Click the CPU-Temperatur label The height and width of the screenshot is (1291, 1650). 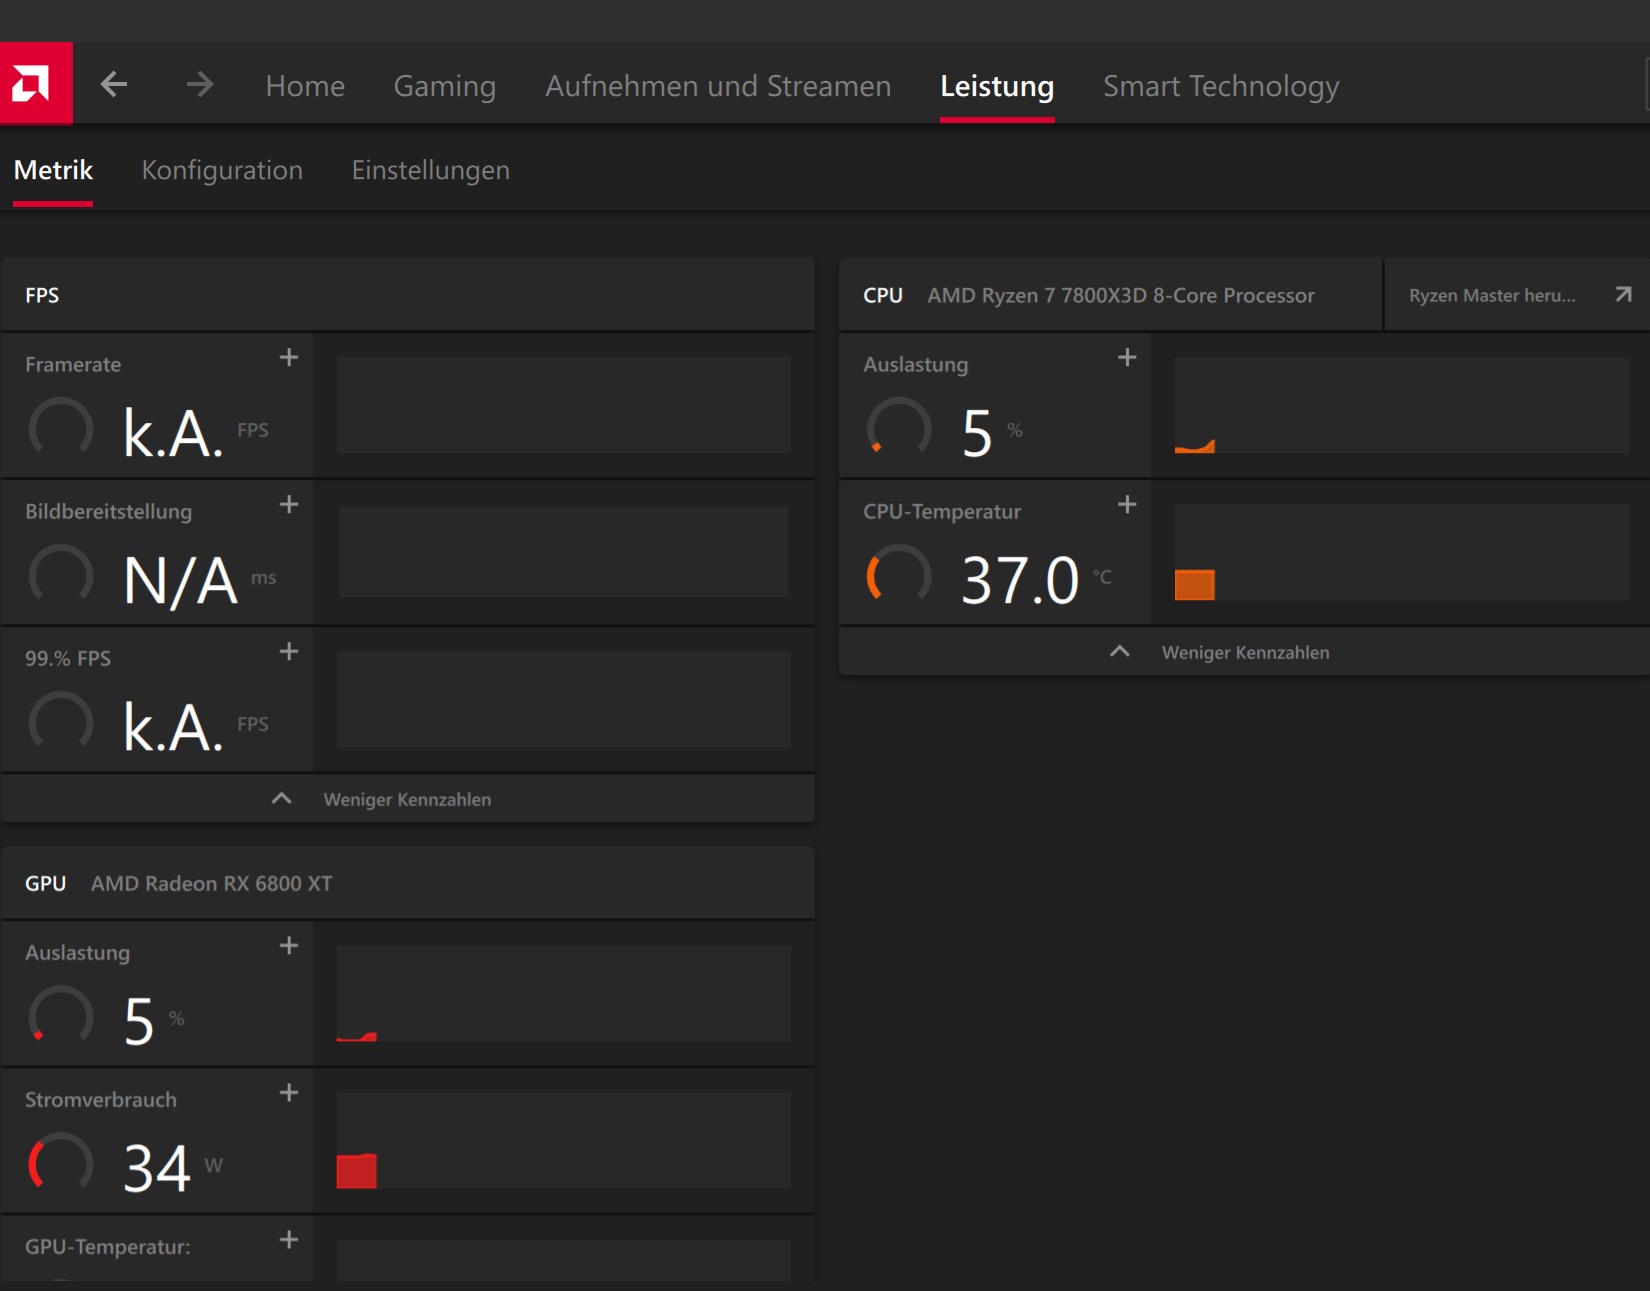942,511
